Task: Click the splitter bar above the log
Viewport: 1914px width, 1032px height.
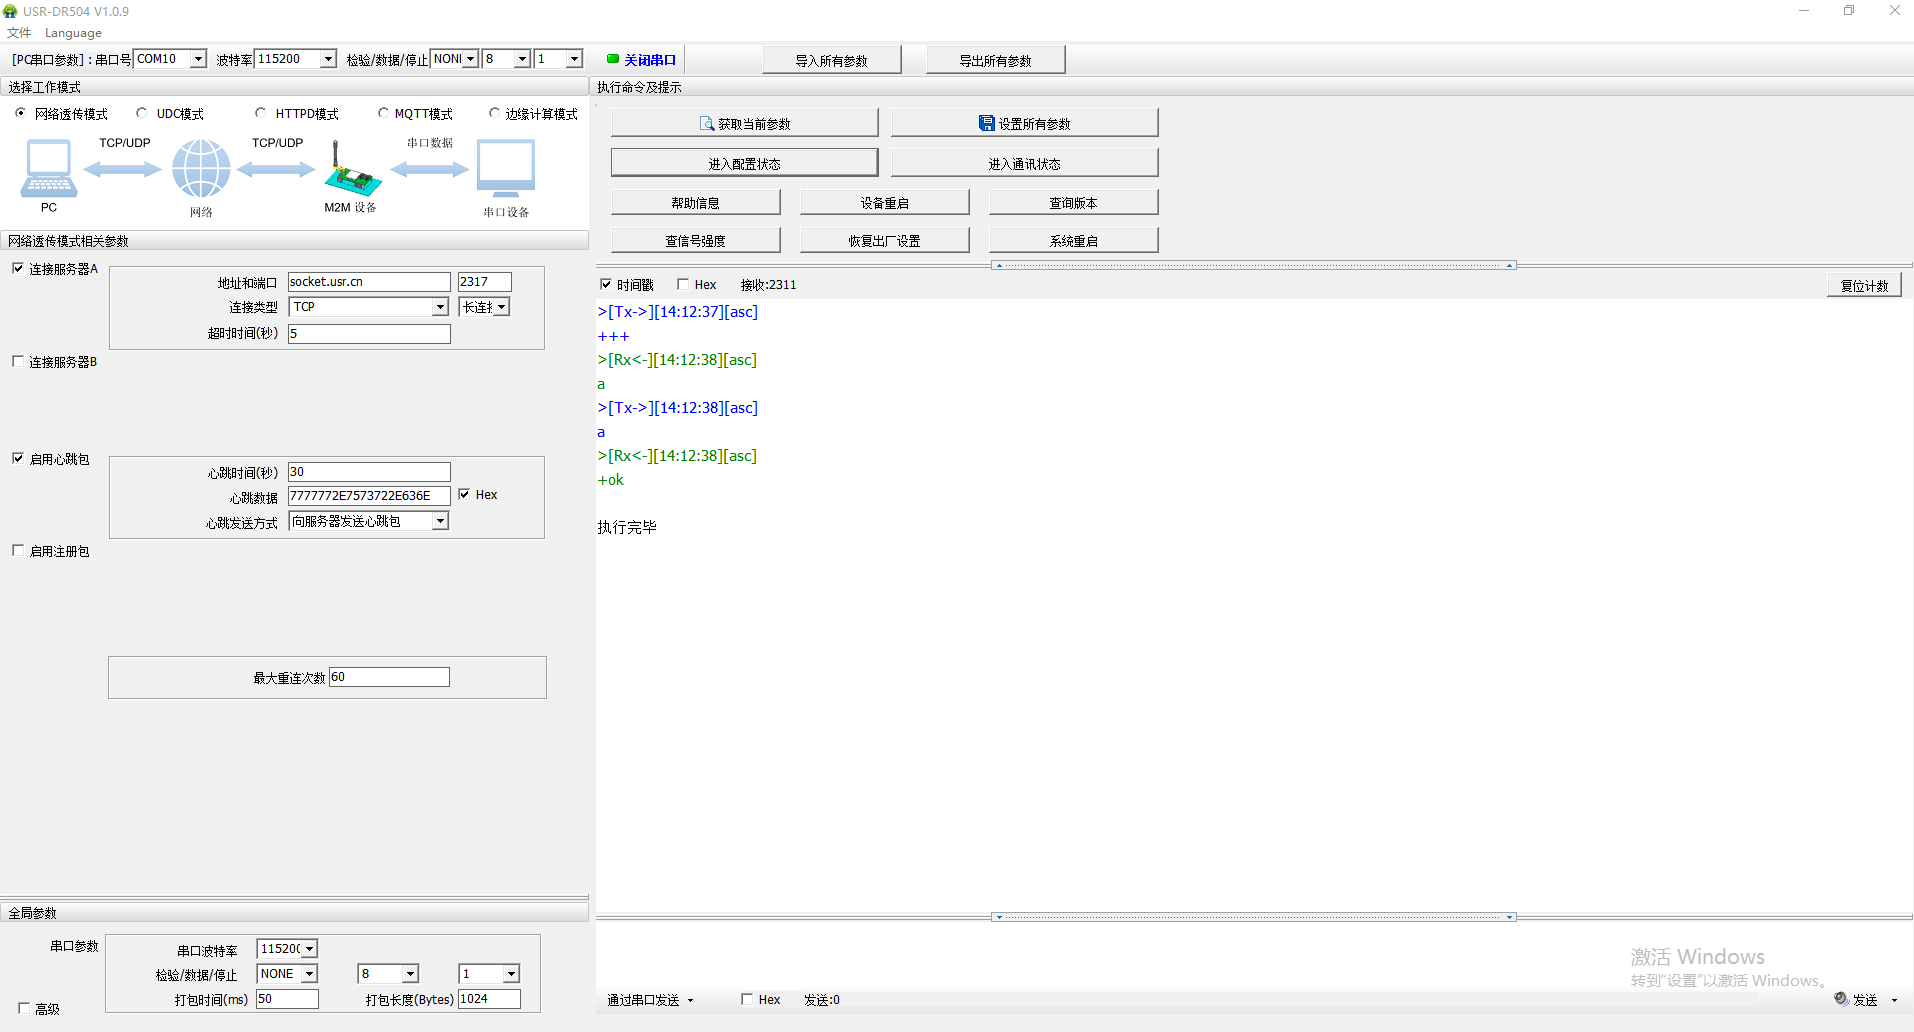Action: point(1253,266)
